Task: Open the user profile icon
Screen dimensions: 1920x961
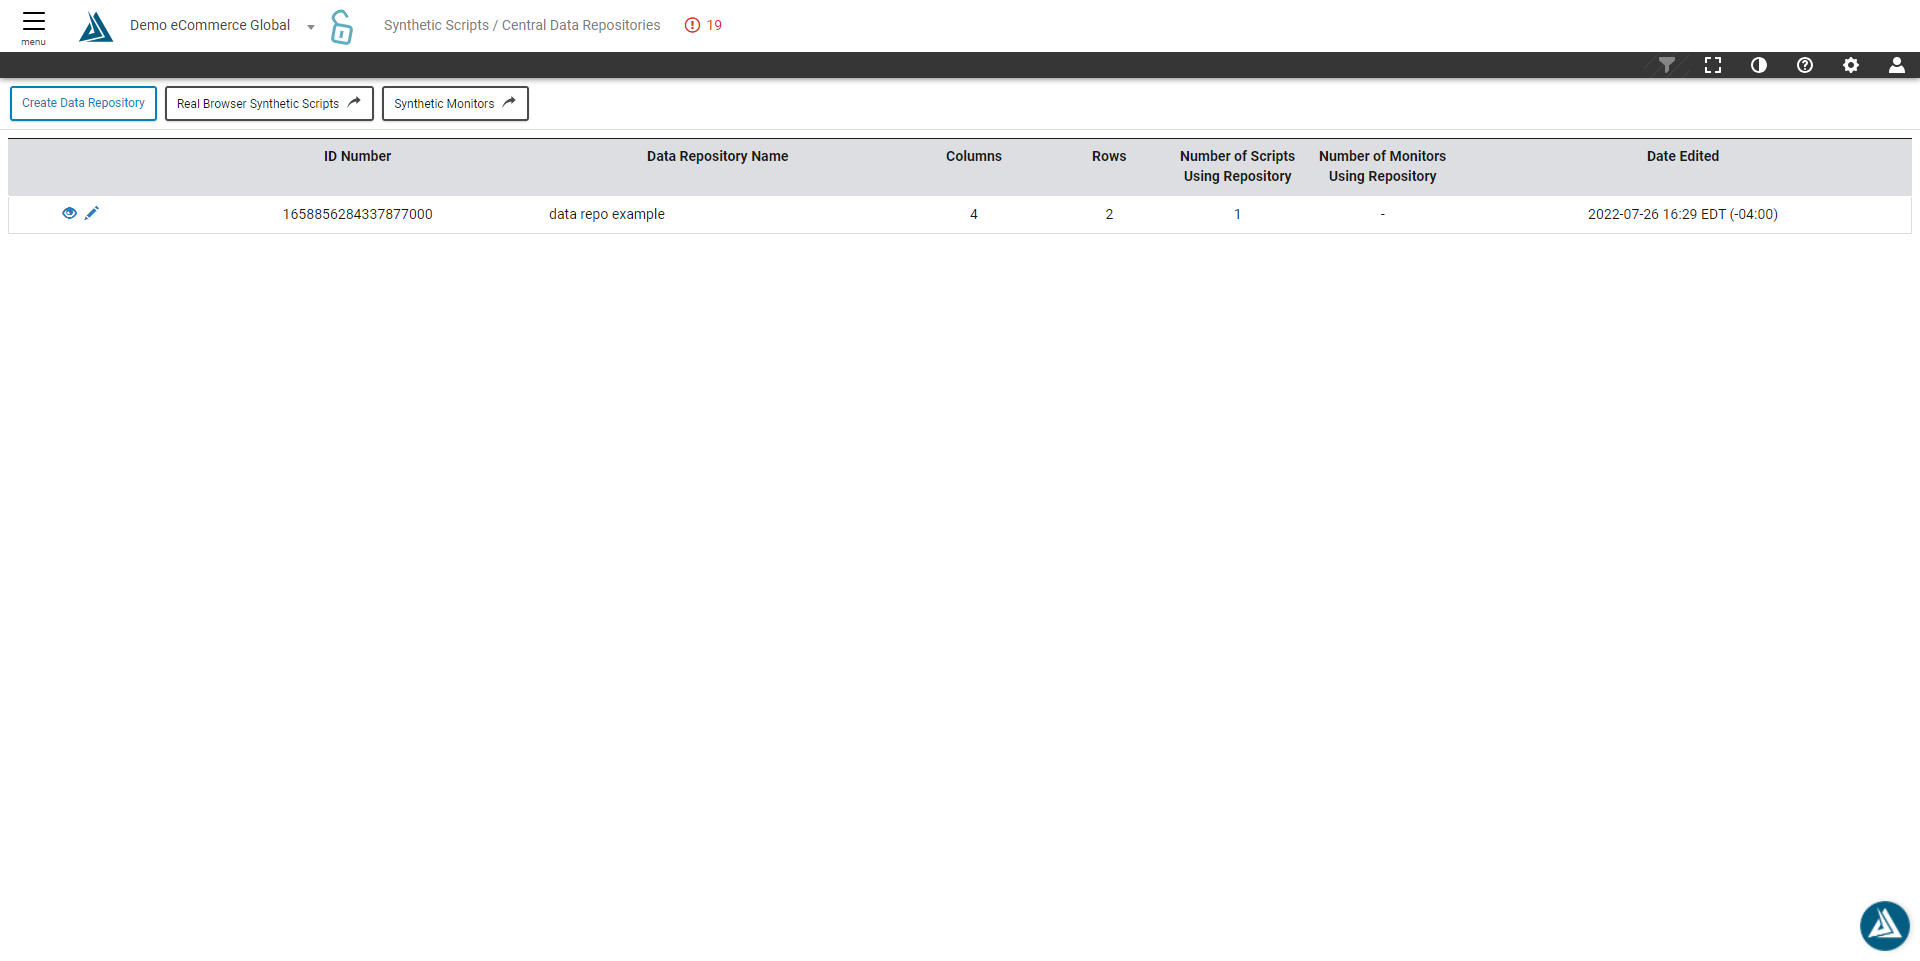Action: (1896, 65)
